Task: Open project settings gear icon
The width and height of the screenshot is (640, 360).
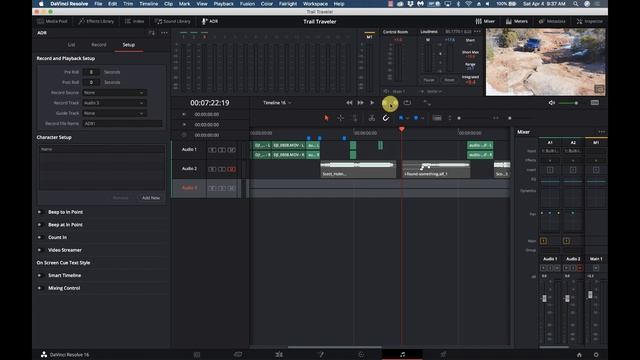Action: 596,355
